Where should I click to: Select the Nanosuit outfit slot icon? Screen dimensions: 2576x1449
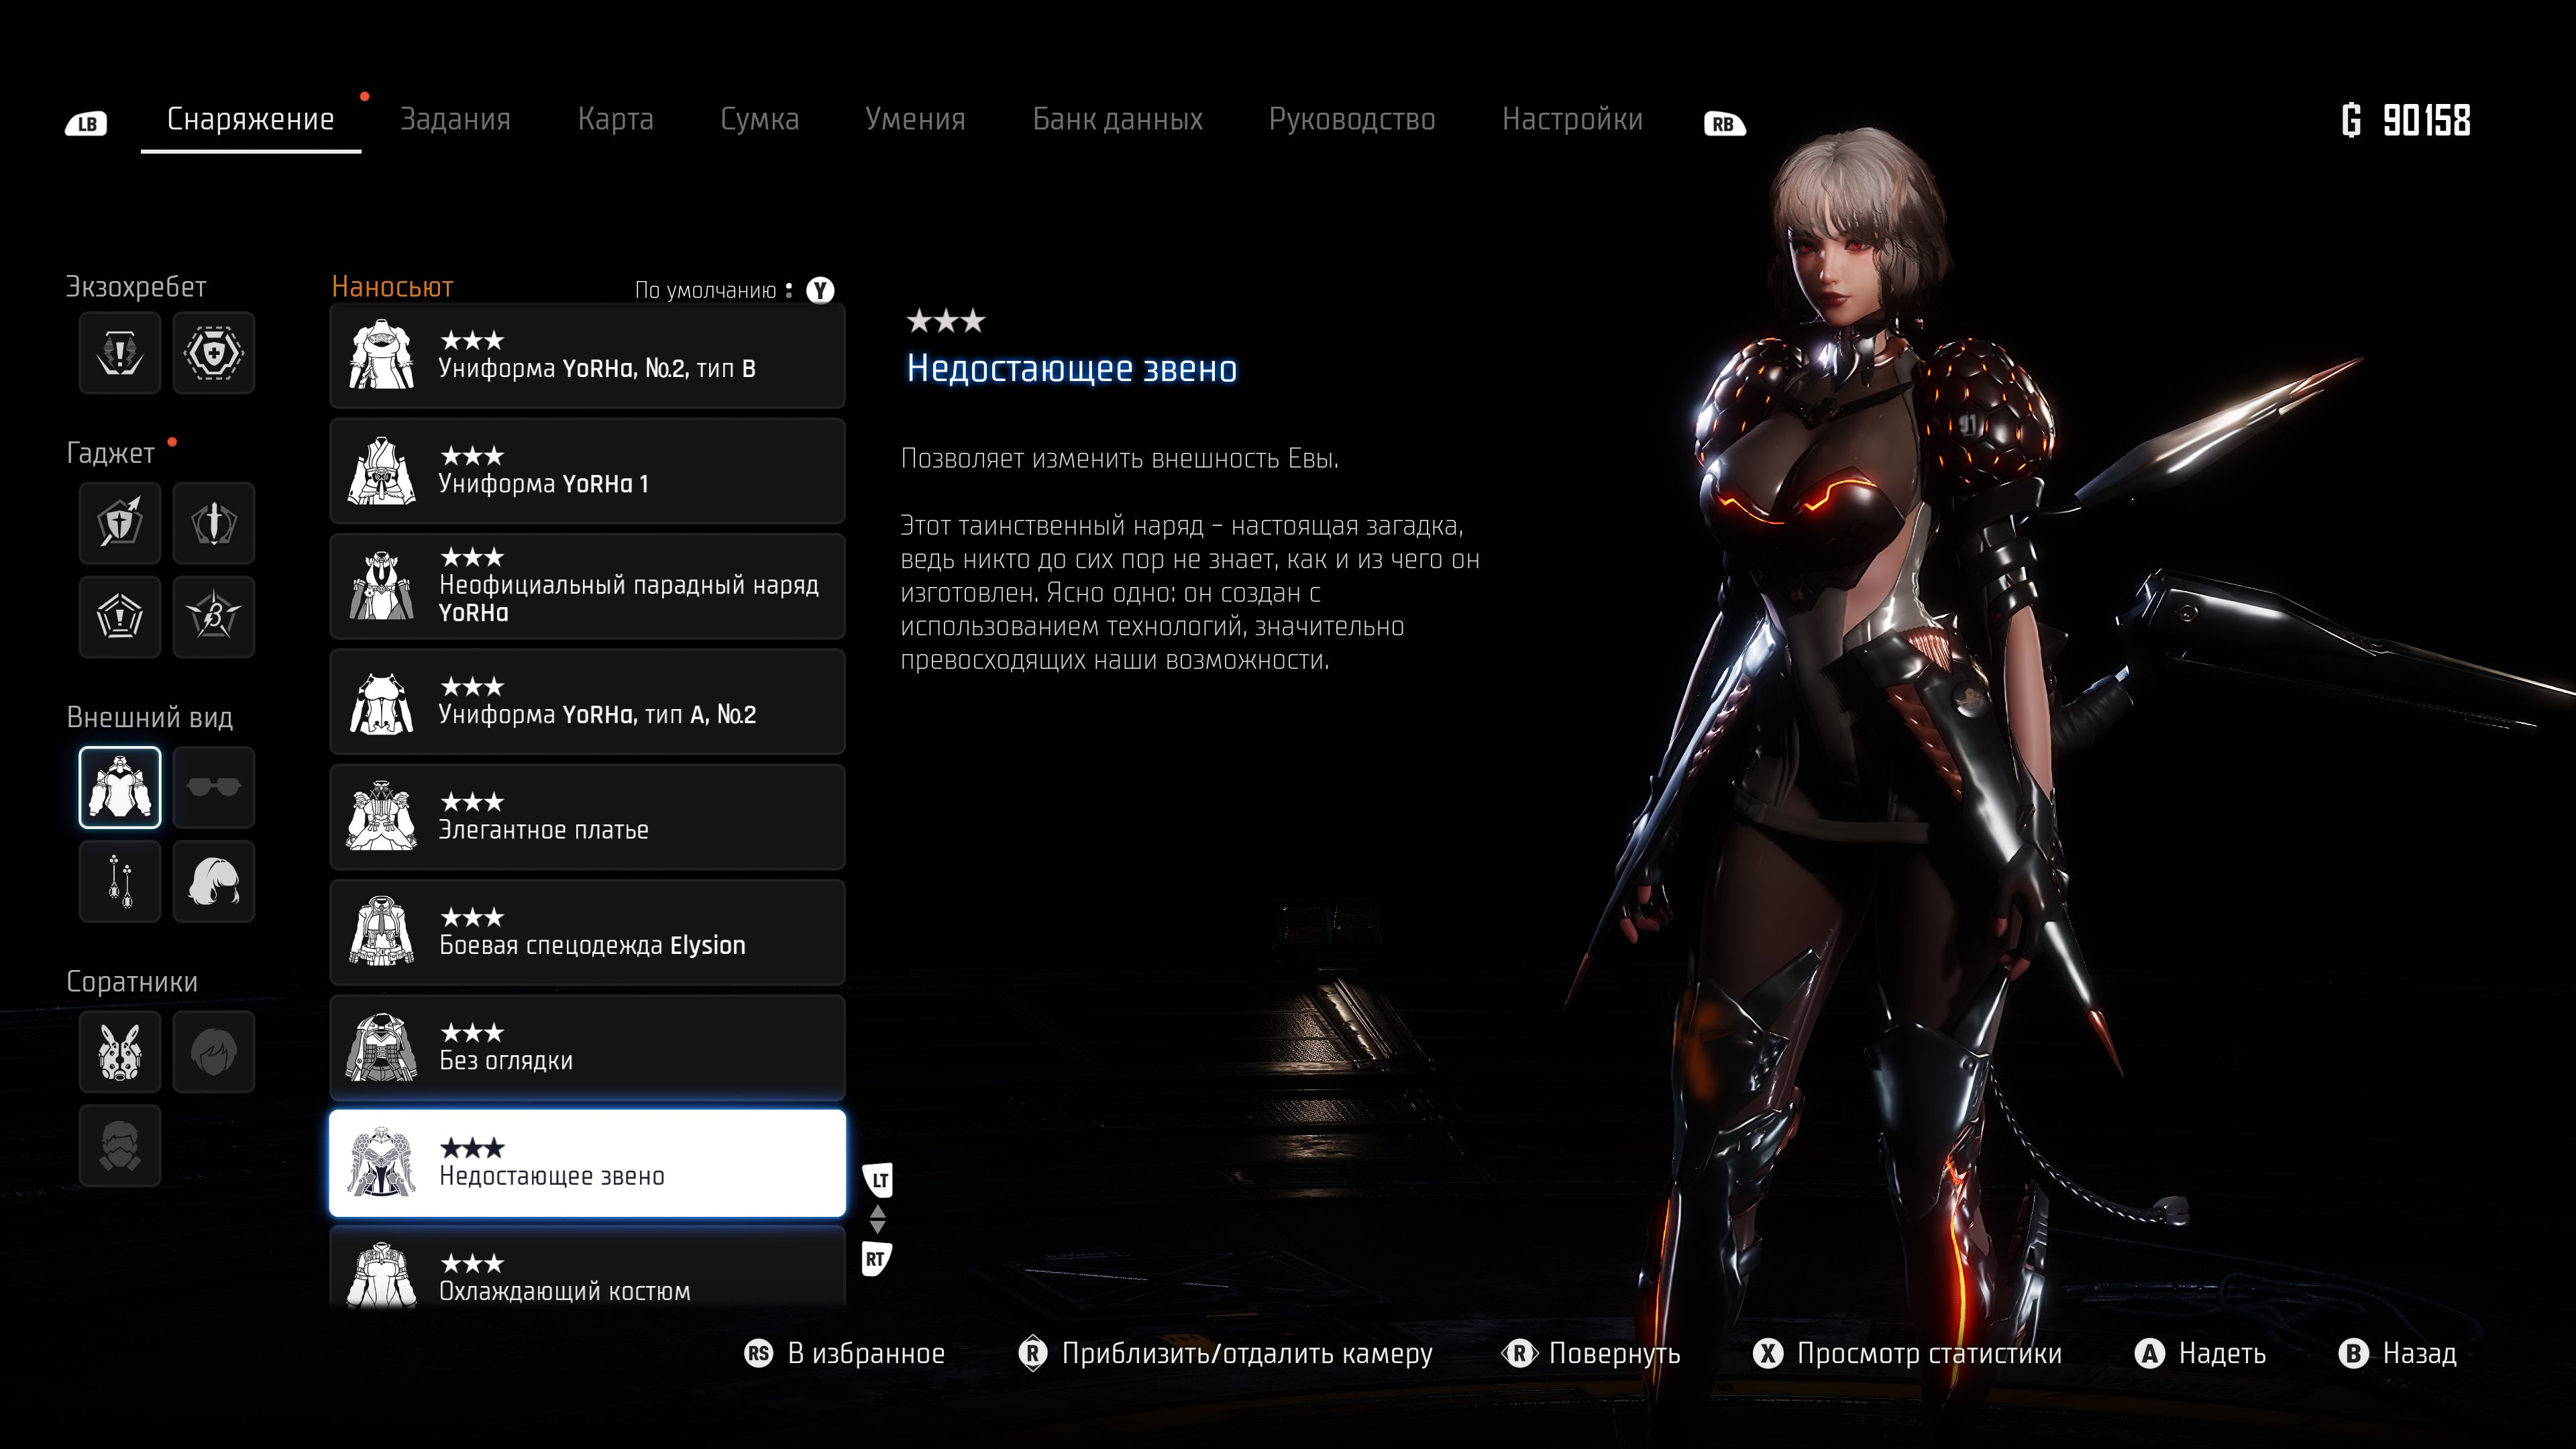(x=120, y=788)
